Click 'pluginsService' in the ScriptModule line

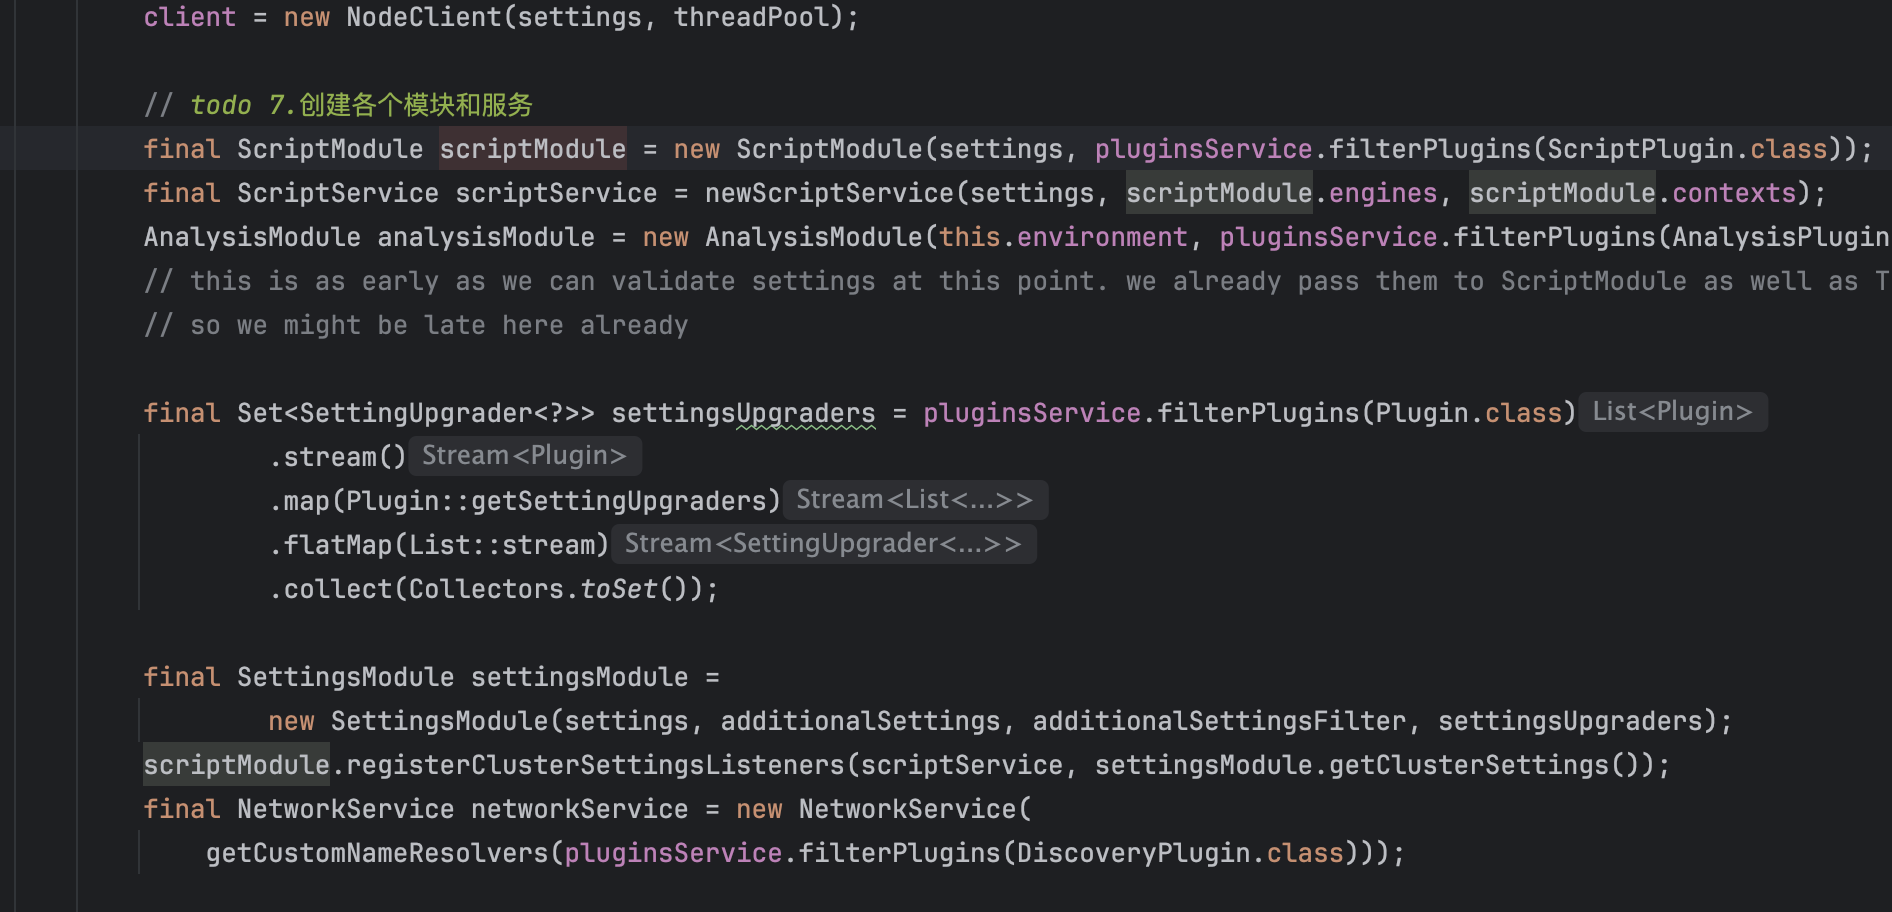1204,149
